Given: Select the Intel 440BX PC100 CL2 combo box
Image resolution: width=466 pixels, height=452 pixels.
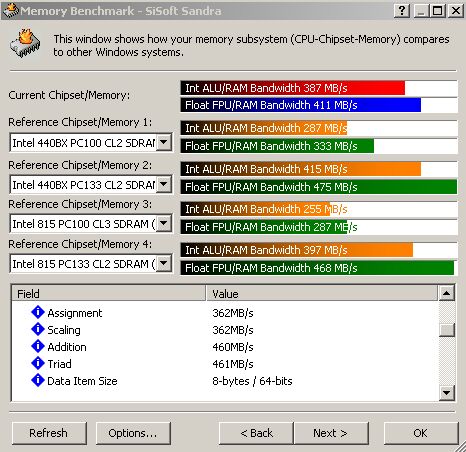Looking at the screenshot, I should click(91, 143).
